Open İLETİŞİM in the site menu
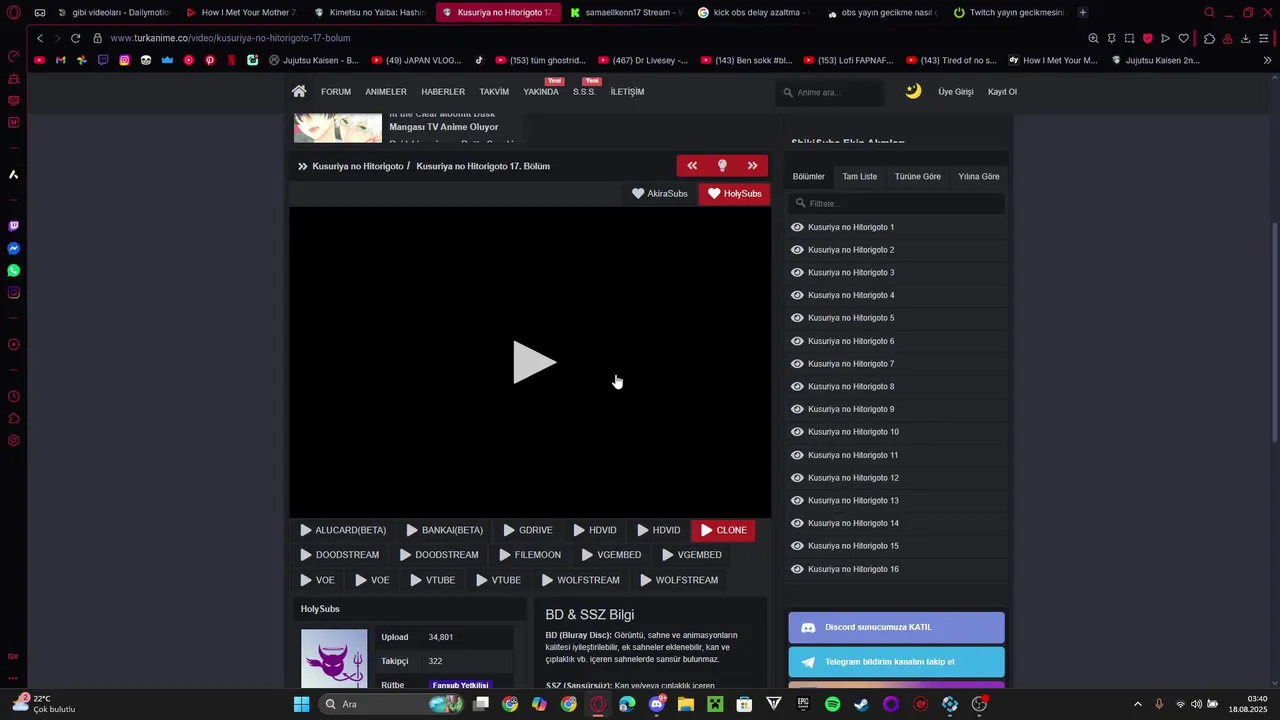This screenshot has width=1280, height=720. 627,92
